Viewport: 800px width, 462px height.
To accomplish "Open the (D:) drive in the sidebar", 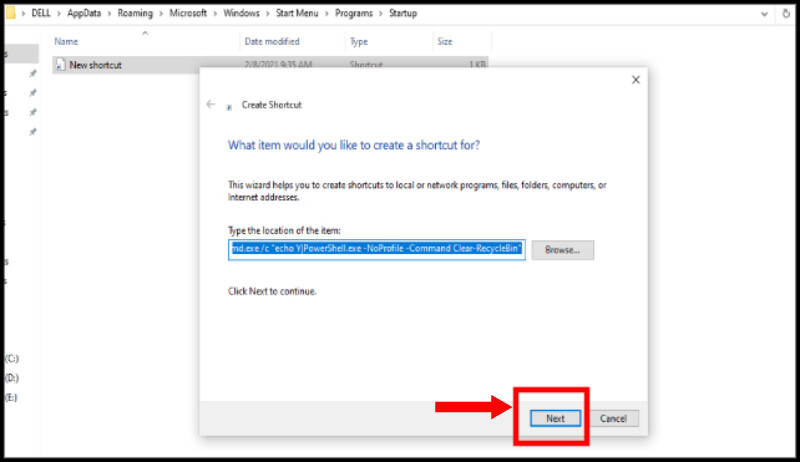I will [x=12, y=378].
